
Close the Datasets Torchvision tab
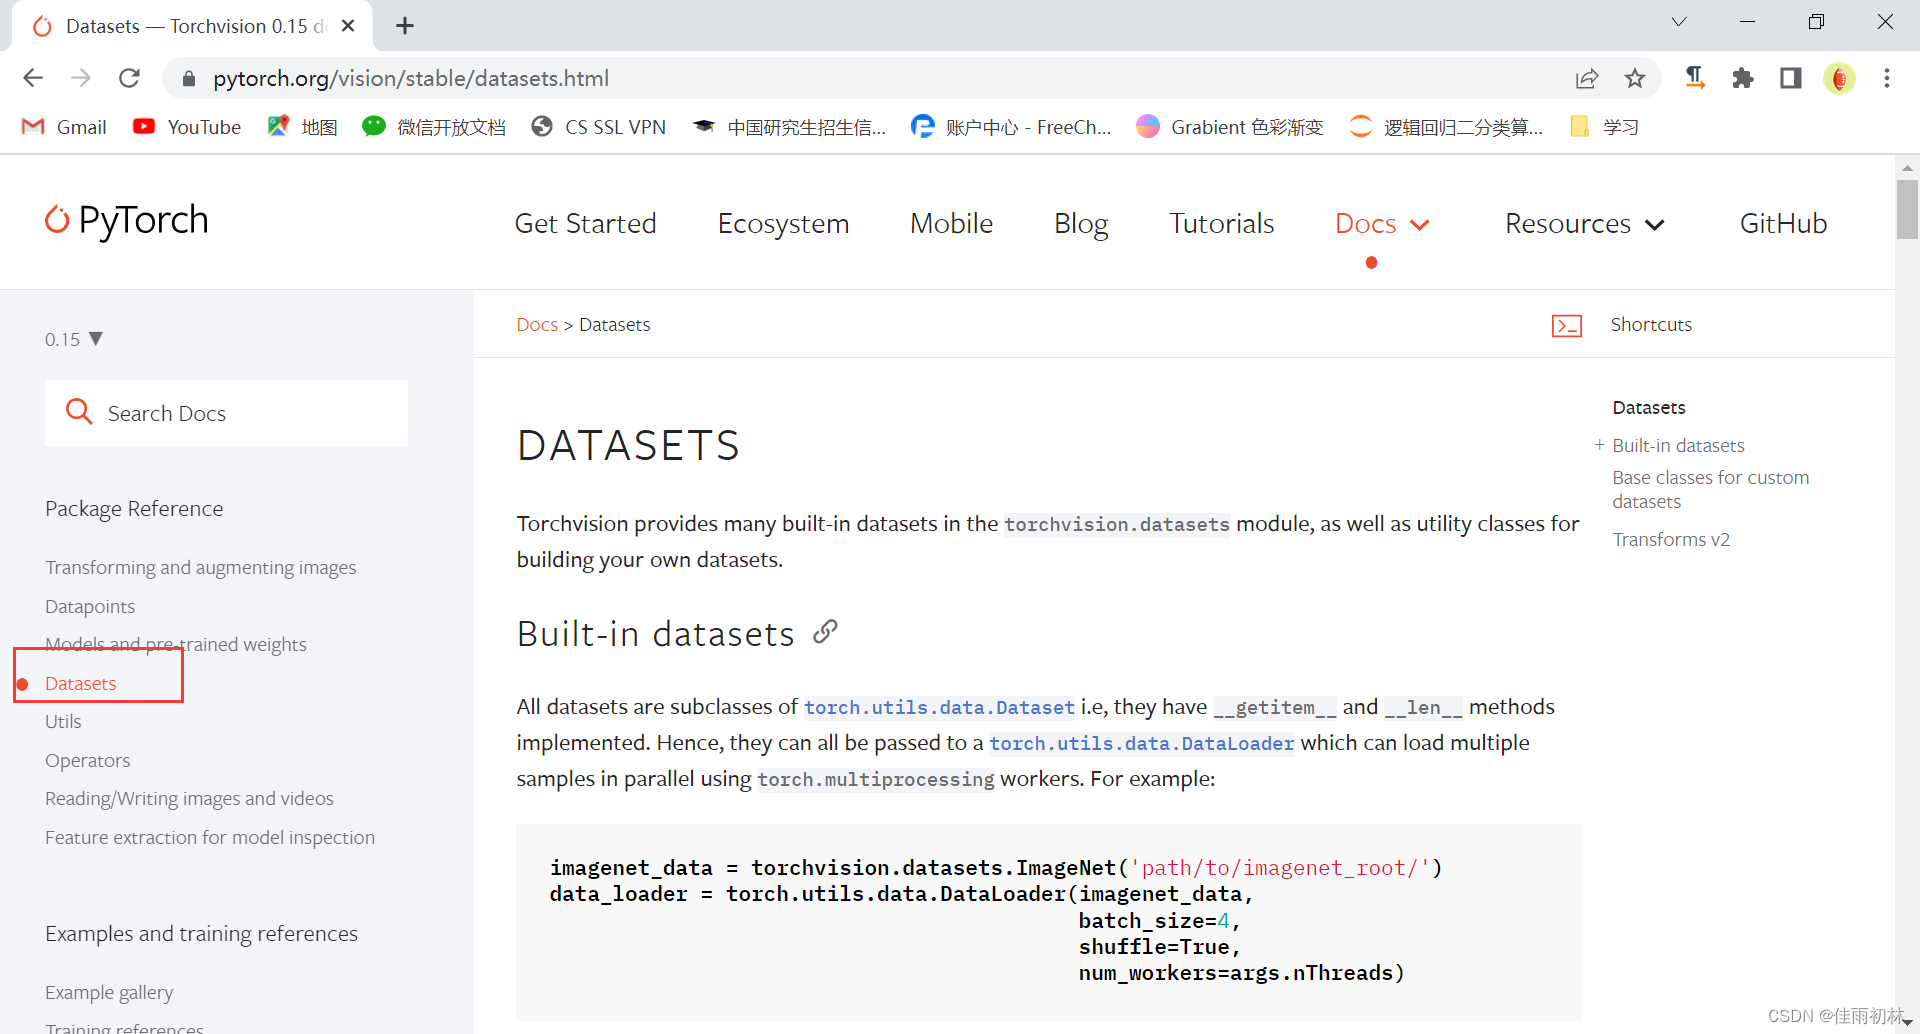(x=348, y=26)
